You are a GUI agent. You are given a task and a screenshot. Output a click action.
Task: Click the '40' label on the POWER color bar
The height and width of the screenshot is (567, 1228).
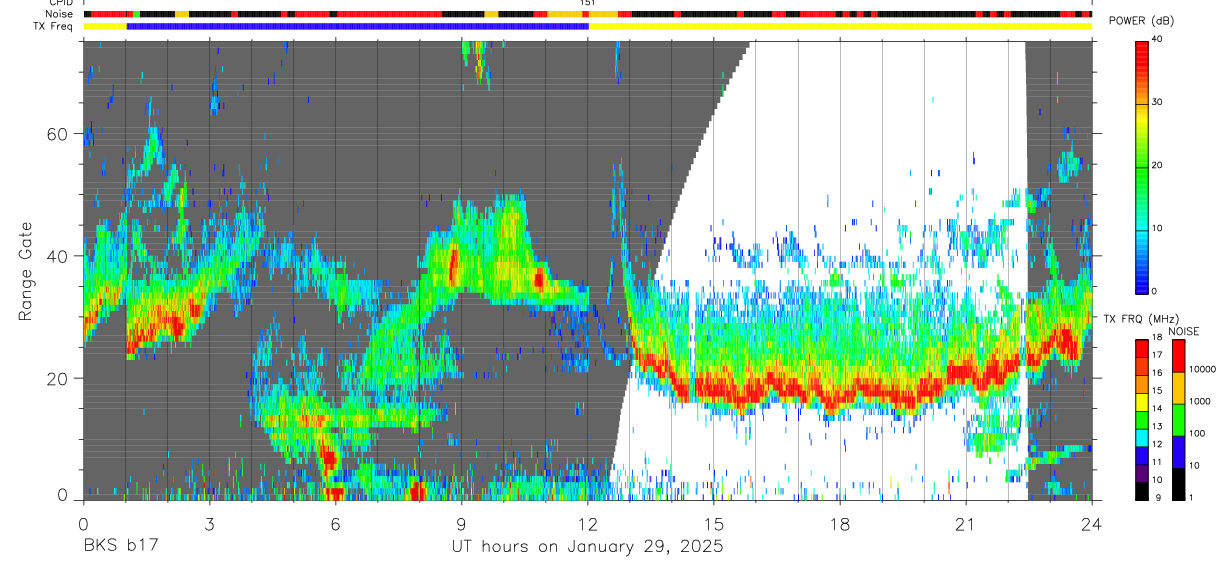[x=1157, y=40]
